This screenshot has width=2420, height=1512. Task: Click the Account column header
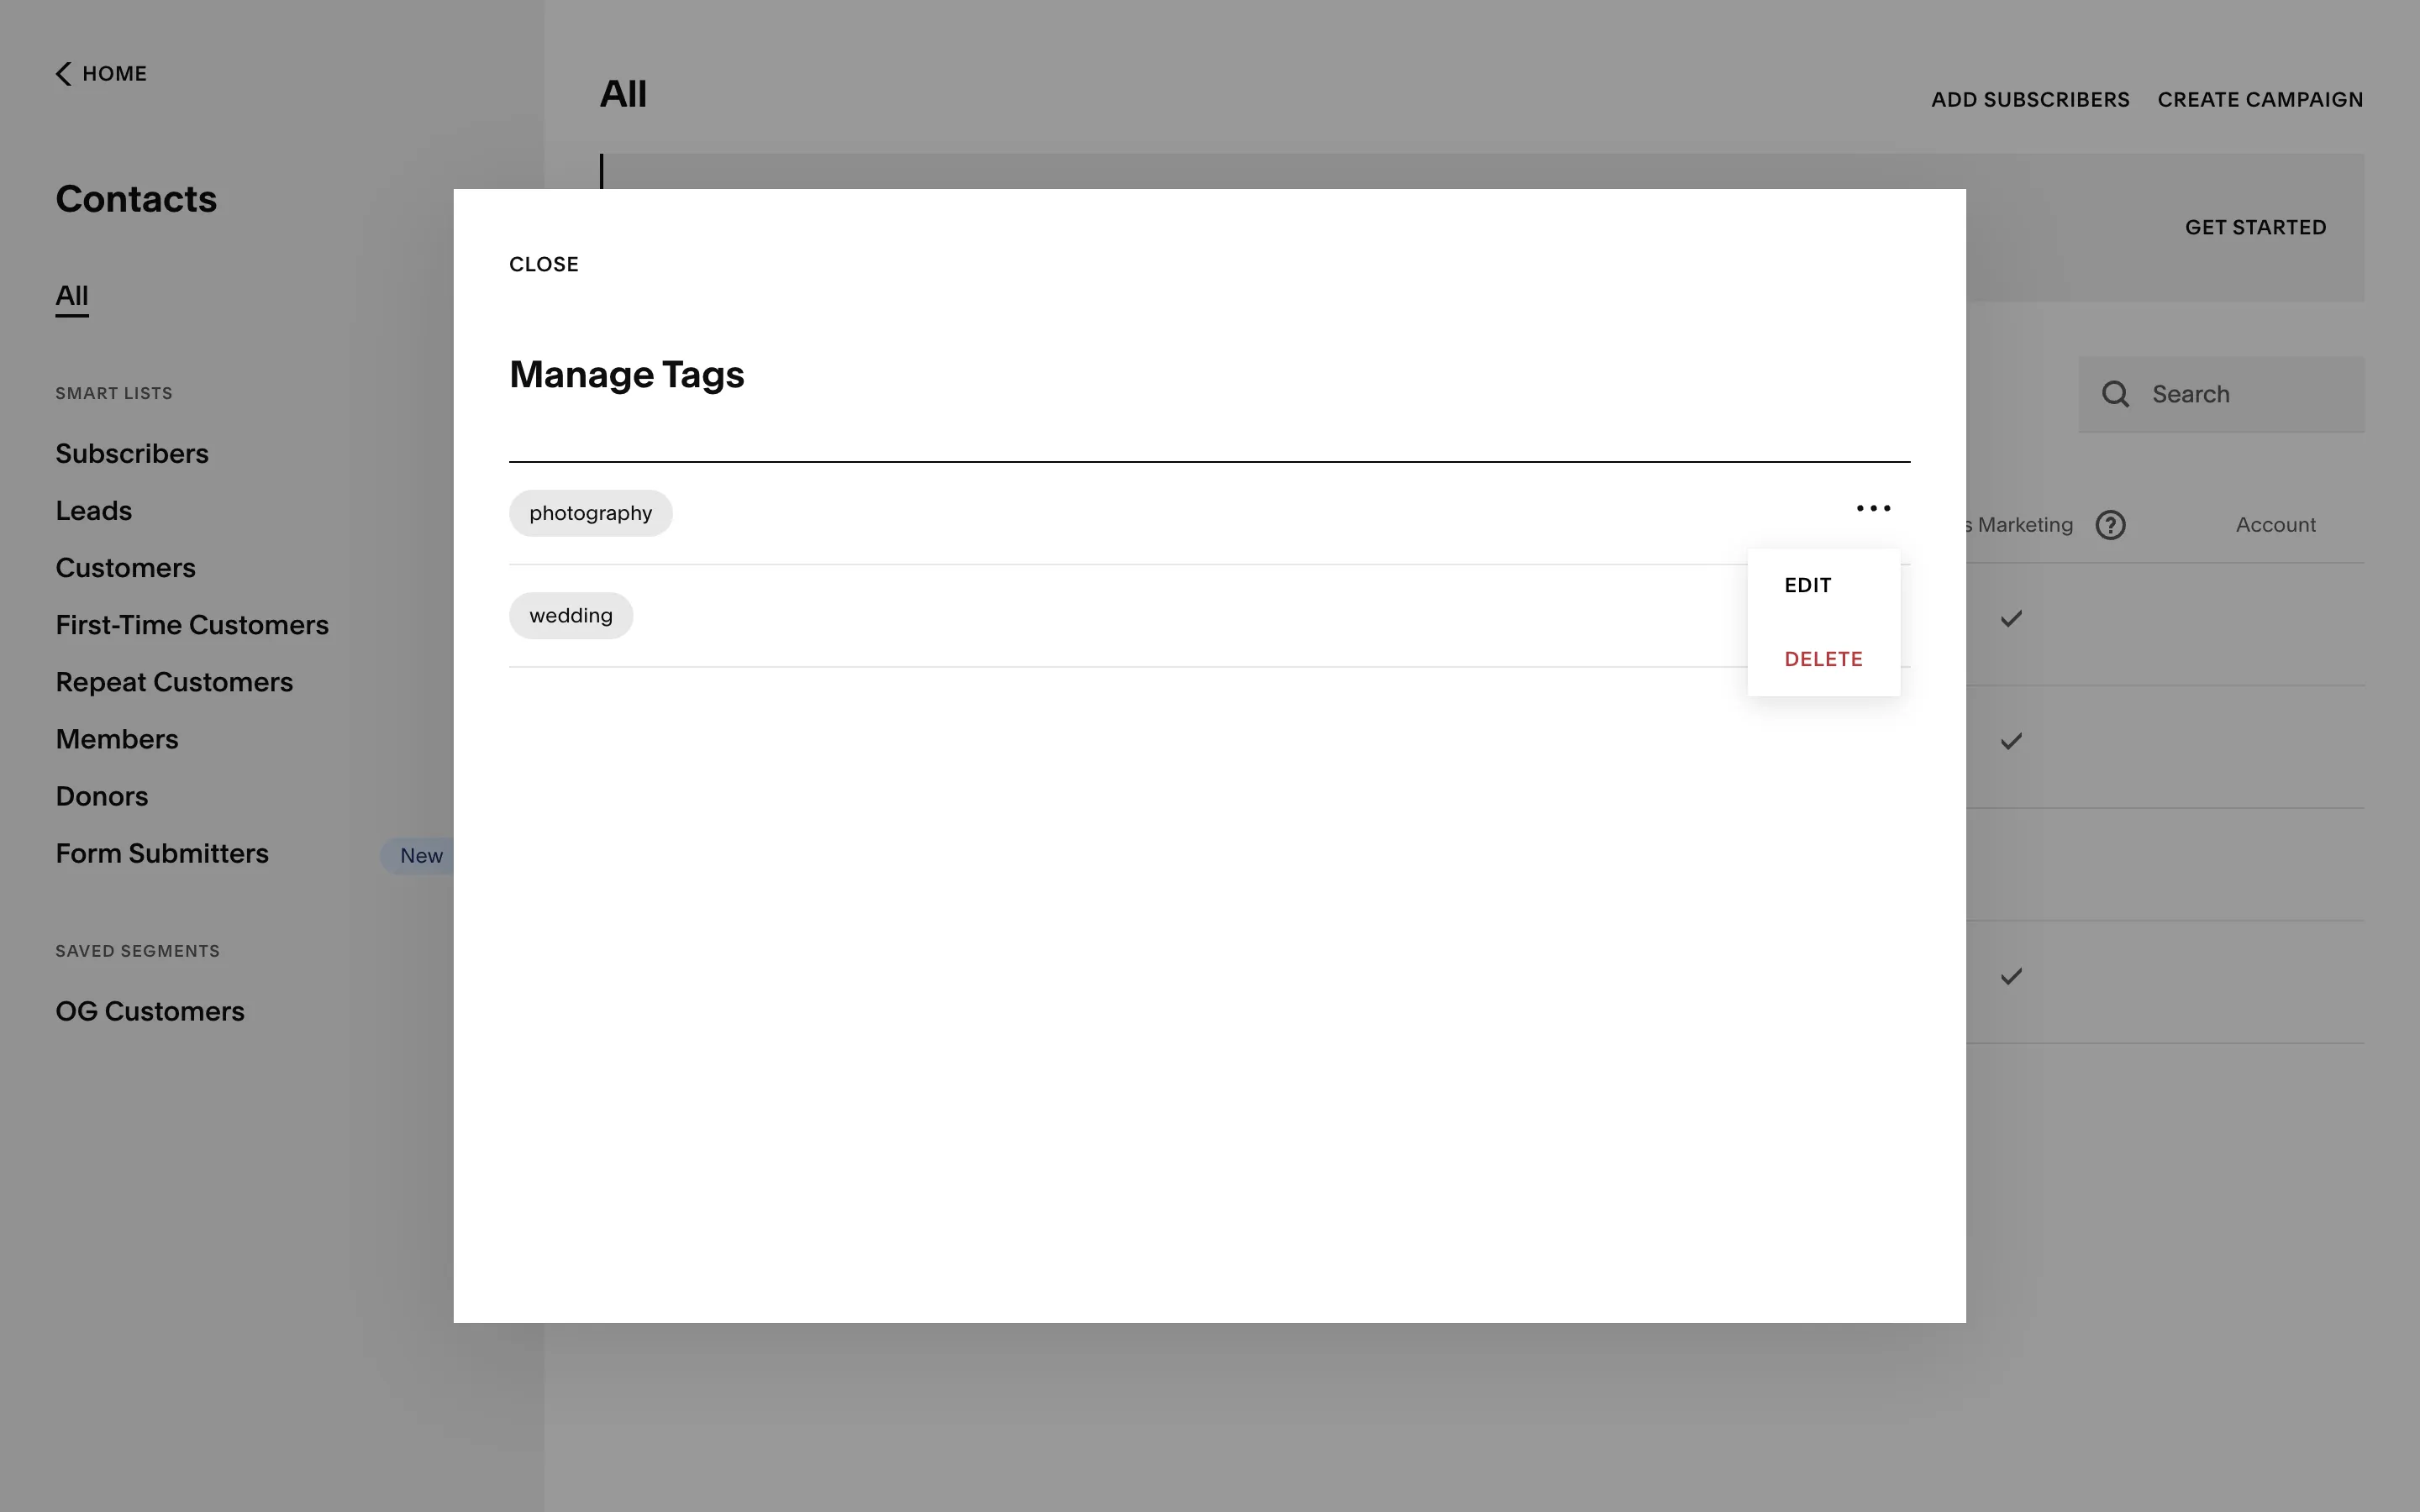[2275, 525]
